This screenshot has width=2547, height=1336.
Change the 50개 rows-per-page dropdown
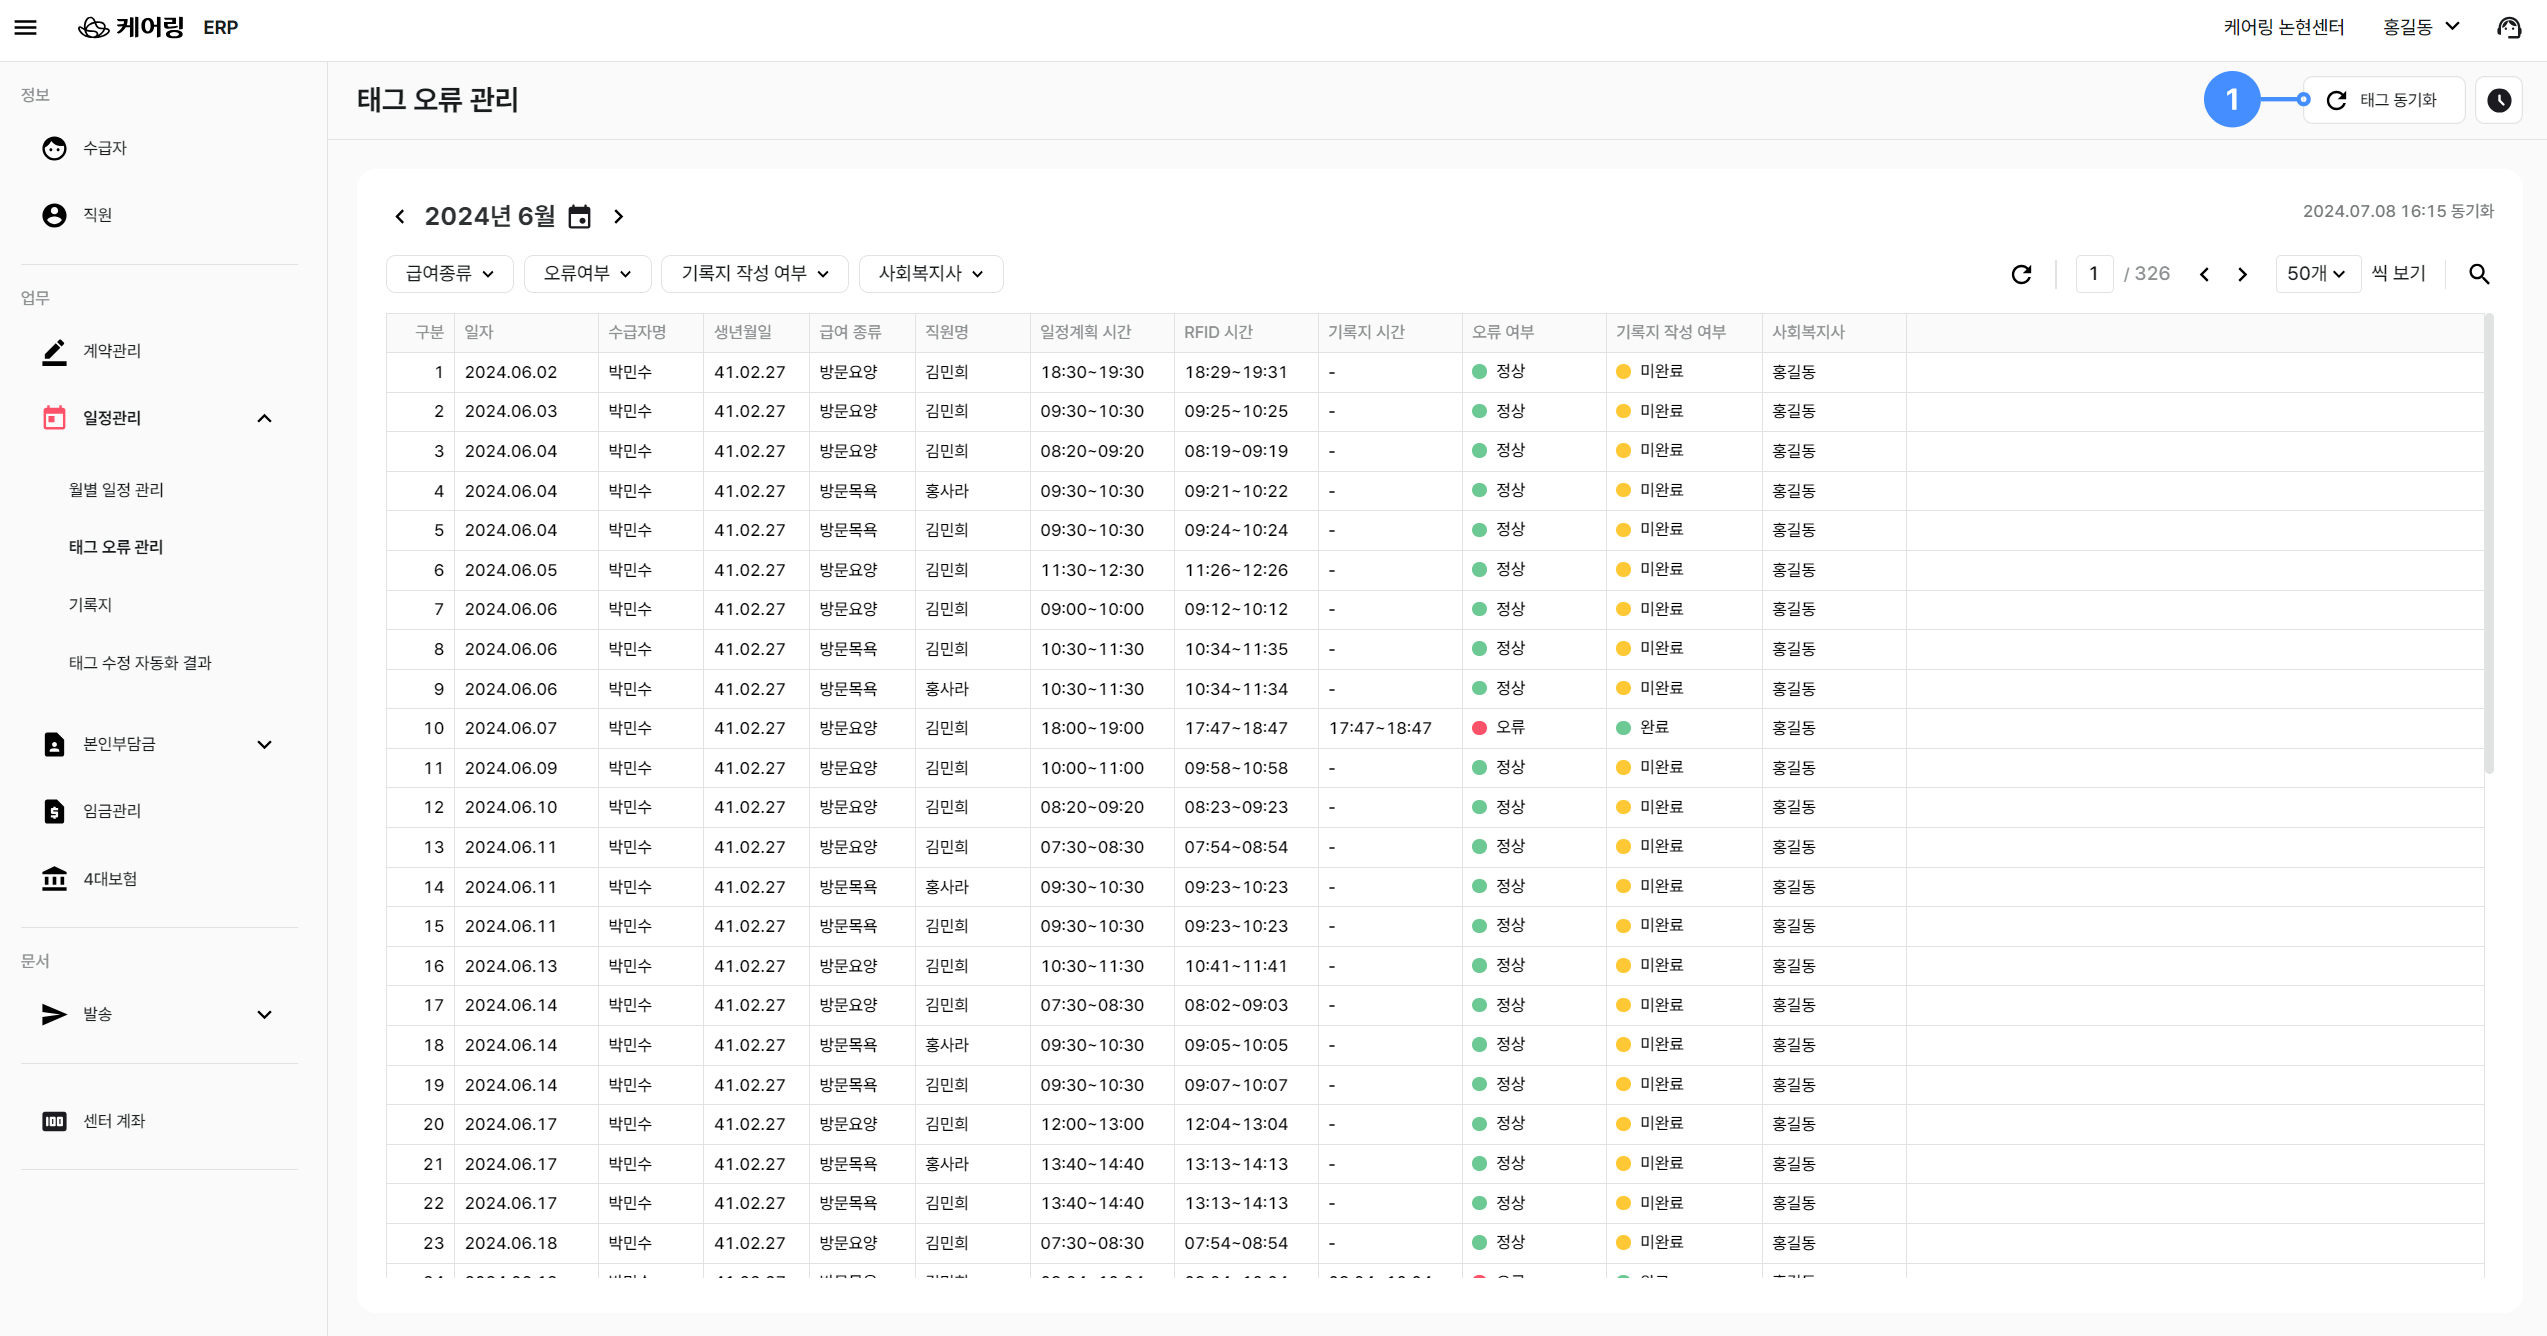(x=2316, y=274)
